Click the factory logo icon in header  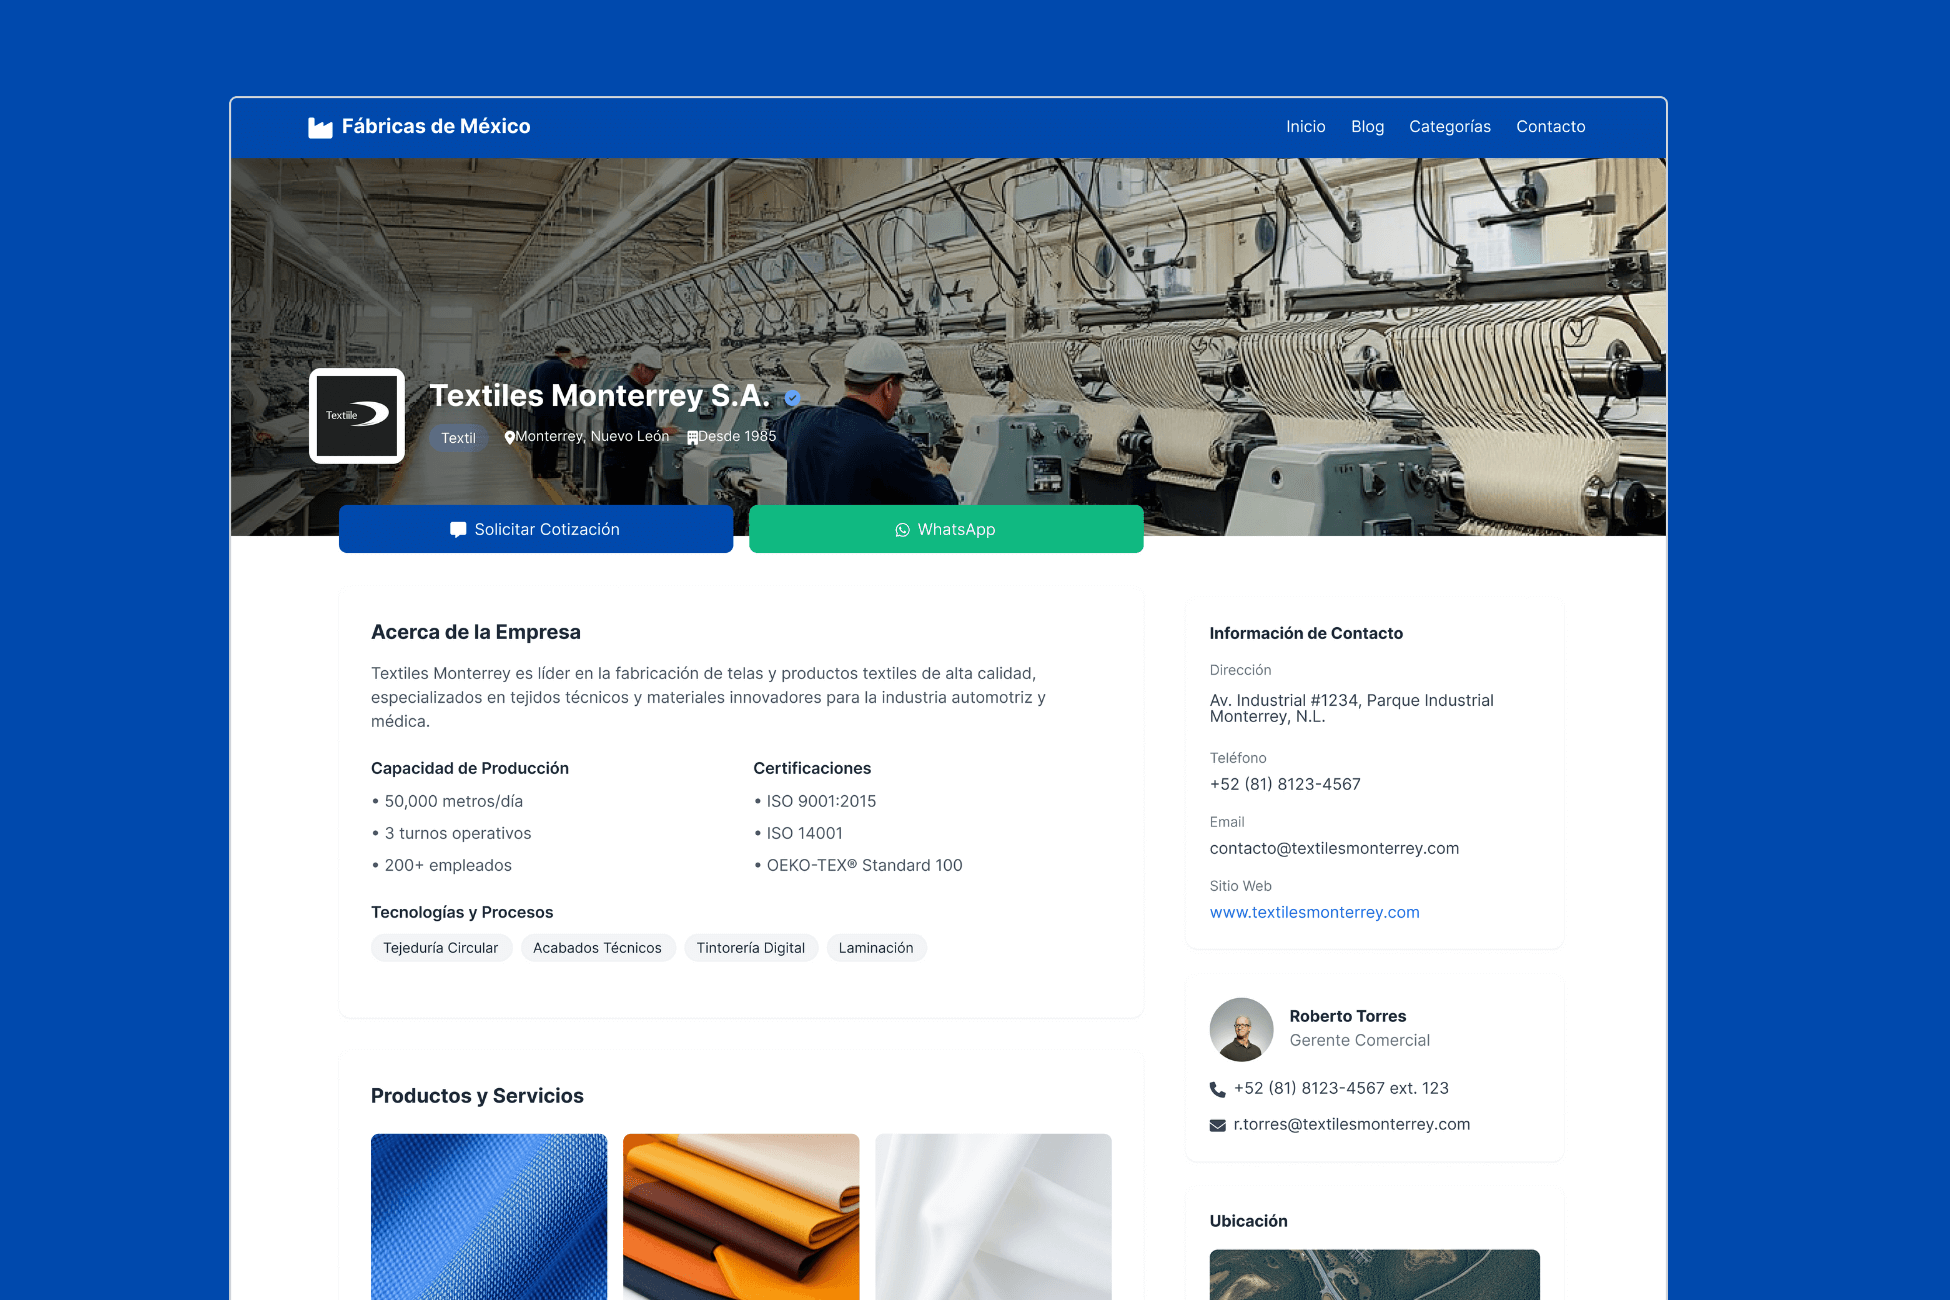coord(320,127)
